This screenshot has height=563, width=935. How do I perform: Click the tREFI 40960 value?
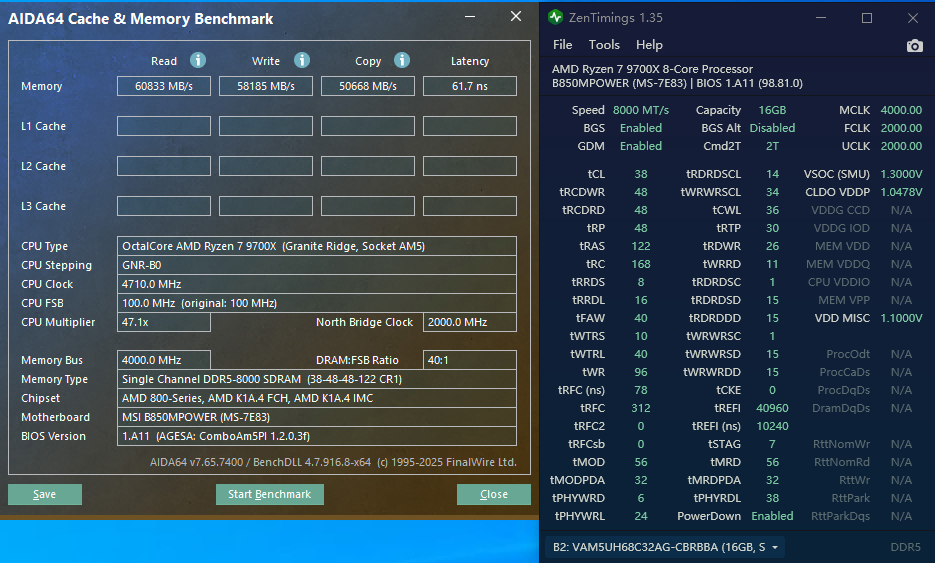point(772,409)
